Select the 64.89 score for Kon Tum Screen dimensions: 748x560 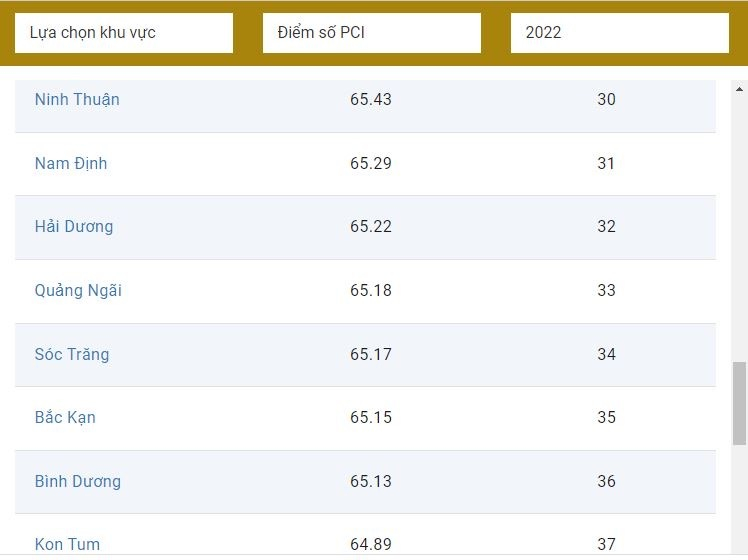click(x=371, y=545)
